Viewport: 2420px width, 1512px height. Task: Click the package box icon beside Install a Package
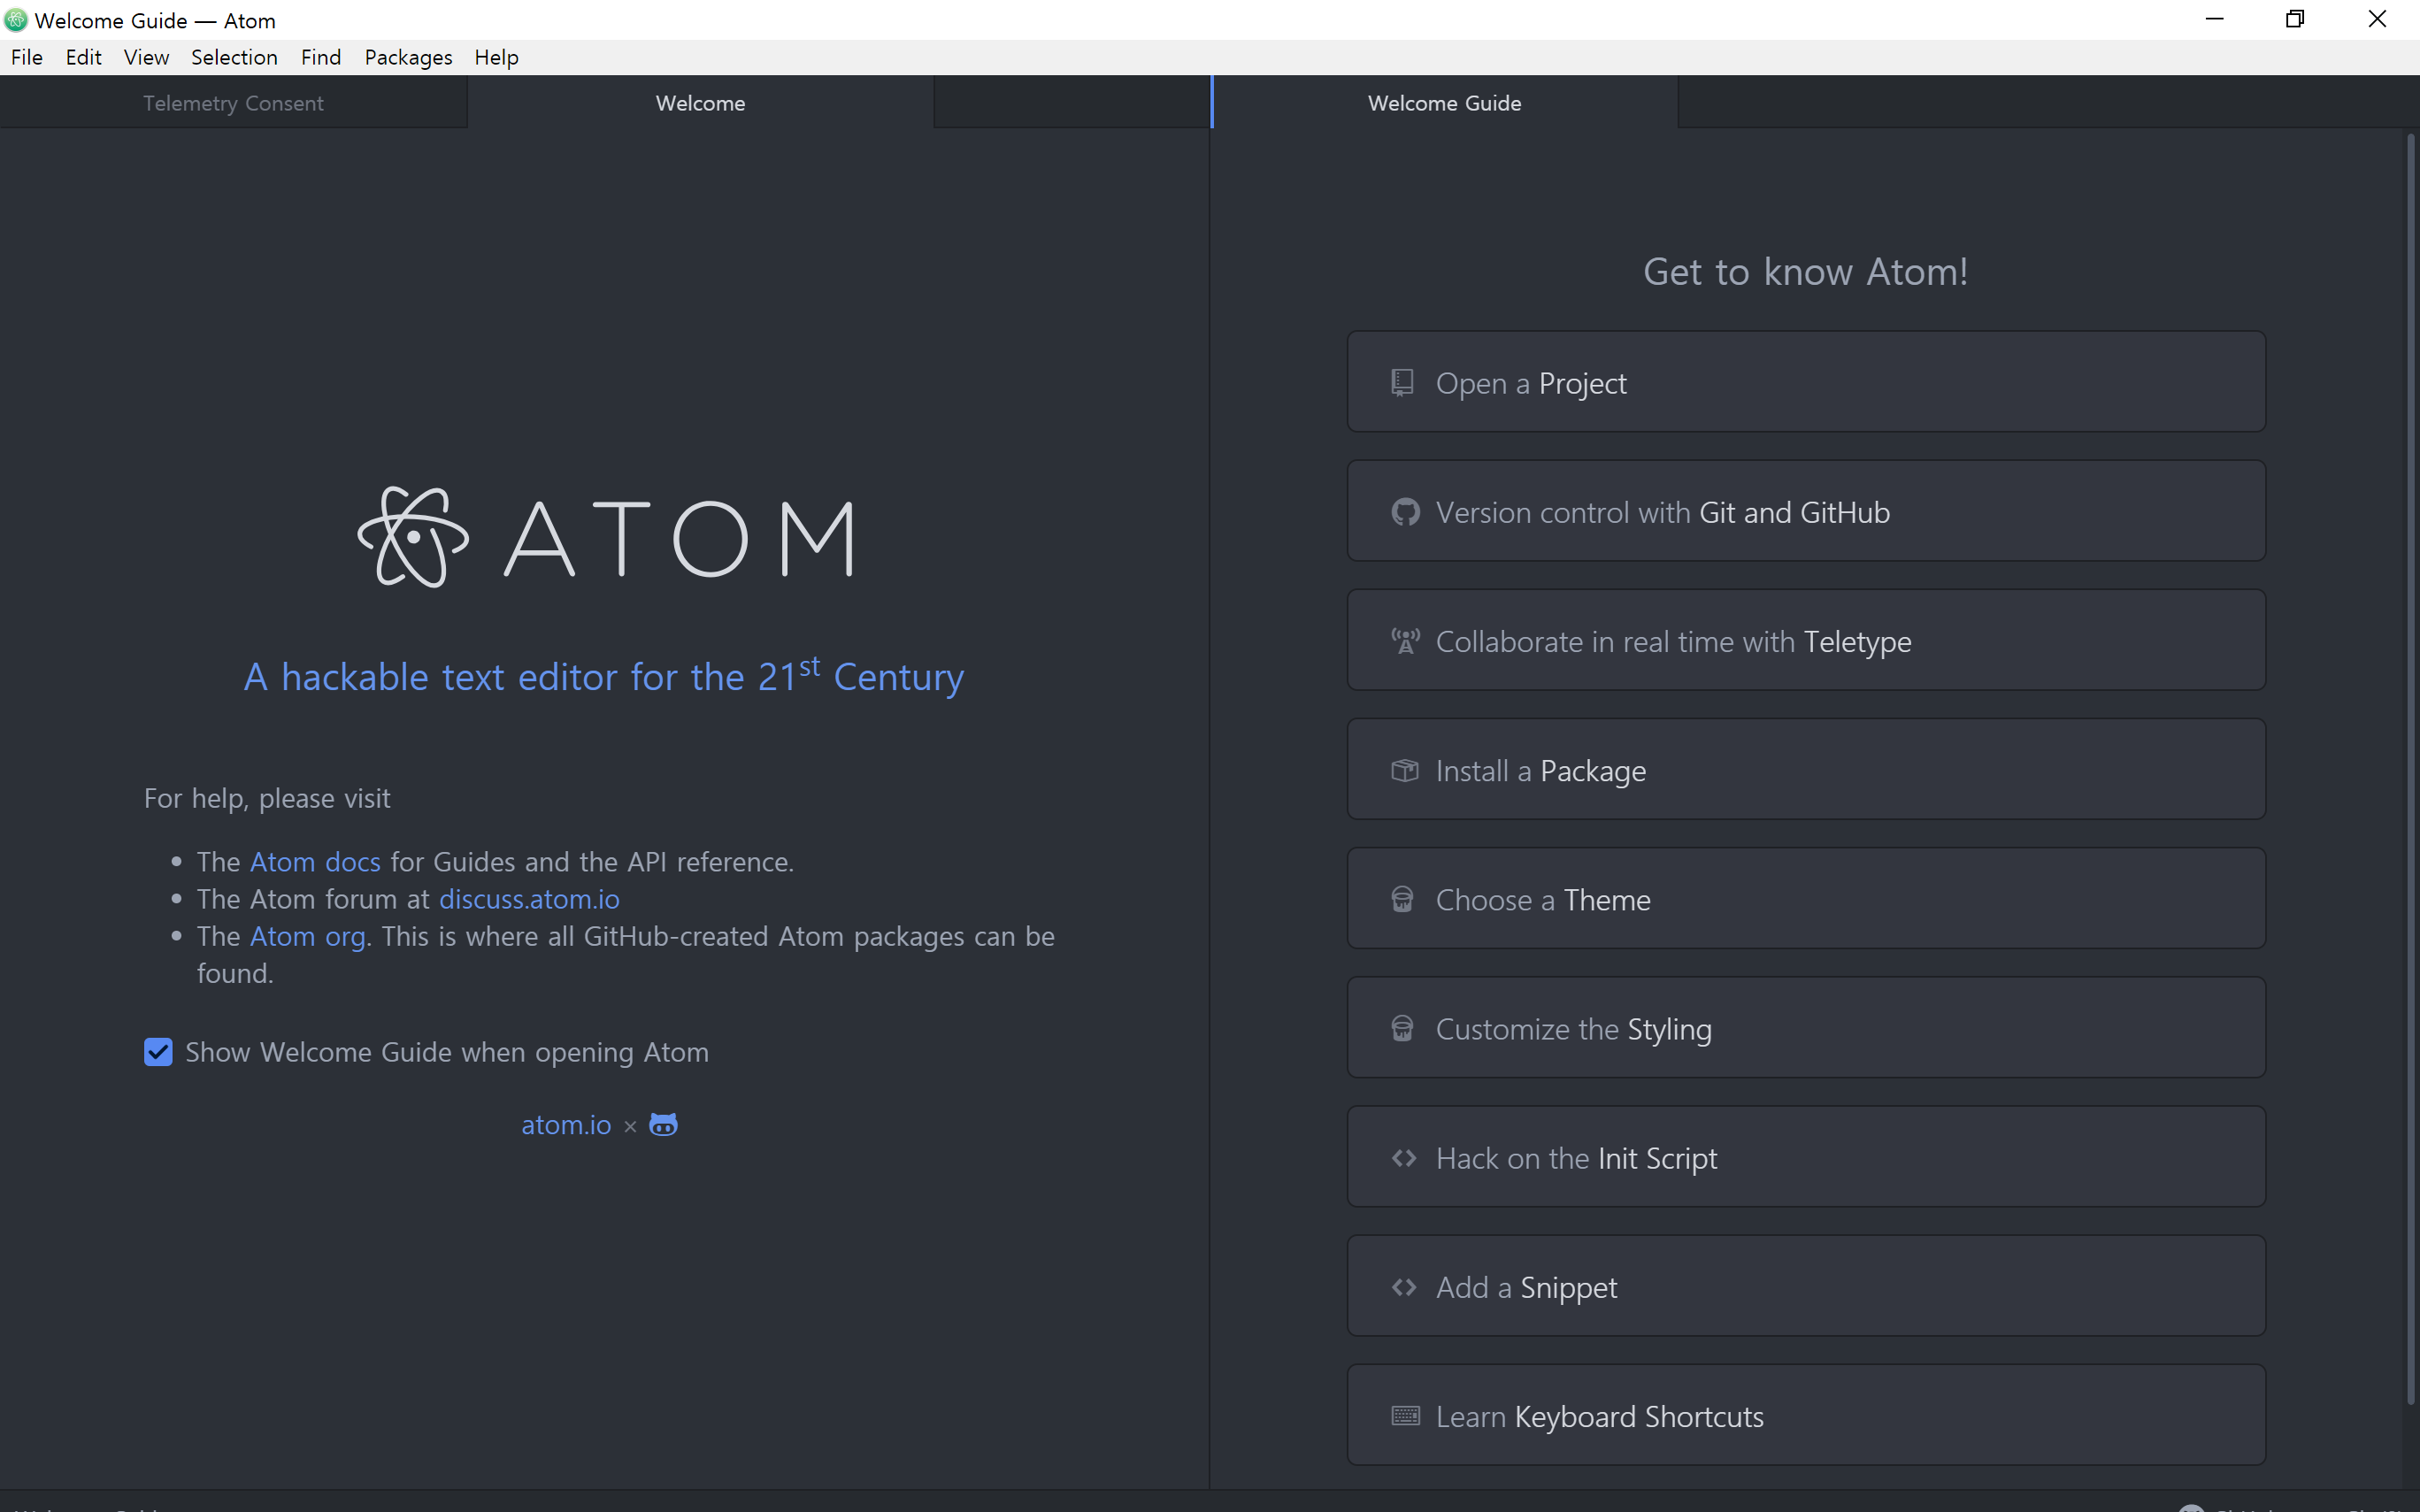(1405, 770)
